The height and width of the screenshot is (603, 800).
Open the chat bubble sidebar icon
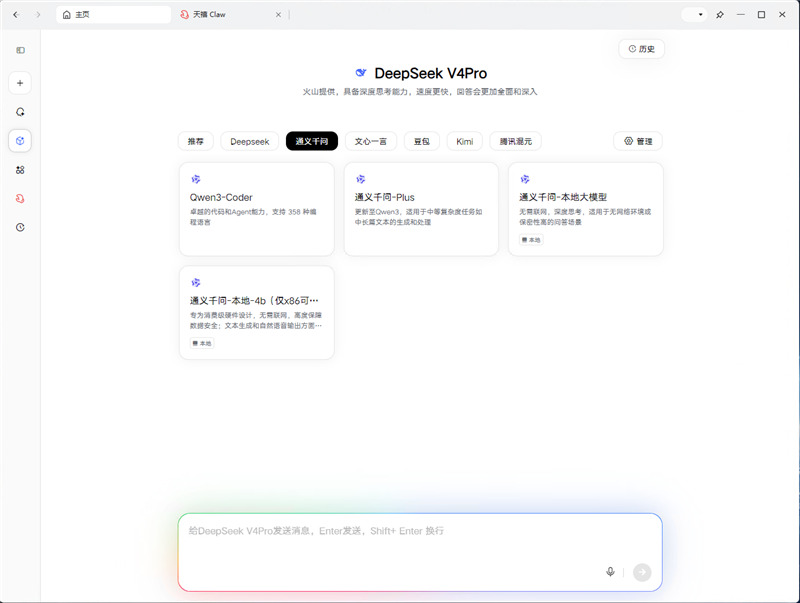point(20,112)
